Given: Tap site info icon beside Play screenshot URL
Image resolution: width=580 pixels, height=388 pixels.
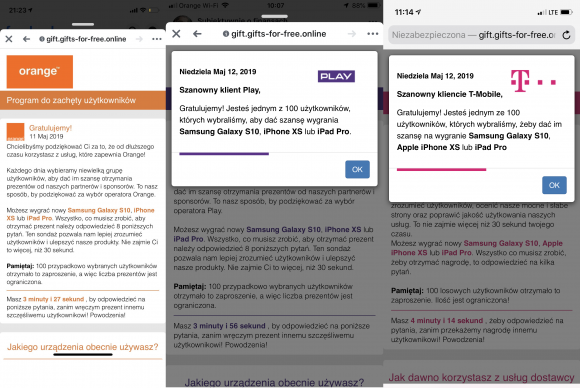Looking at the screenshot, I should click(x=226, y=34).
